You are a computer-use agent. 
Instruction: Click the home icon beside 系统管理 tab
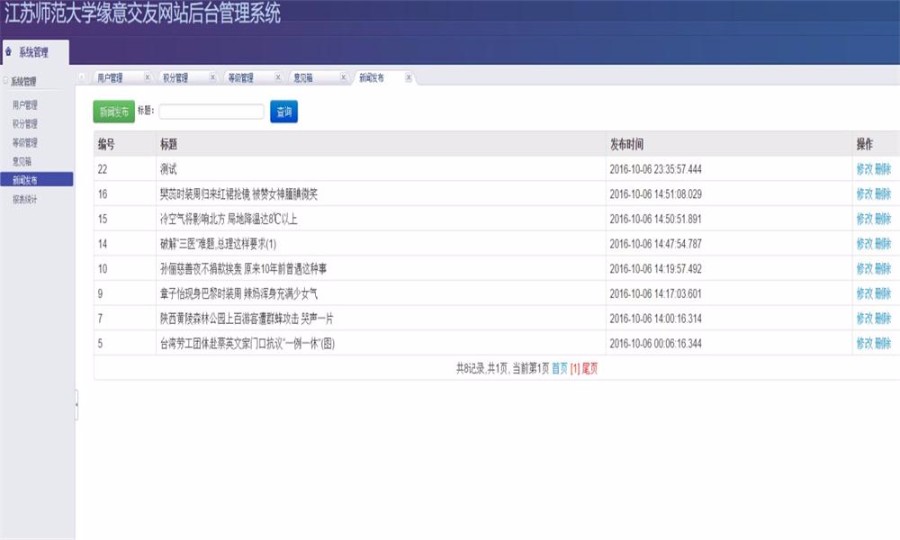click(9, 52)
